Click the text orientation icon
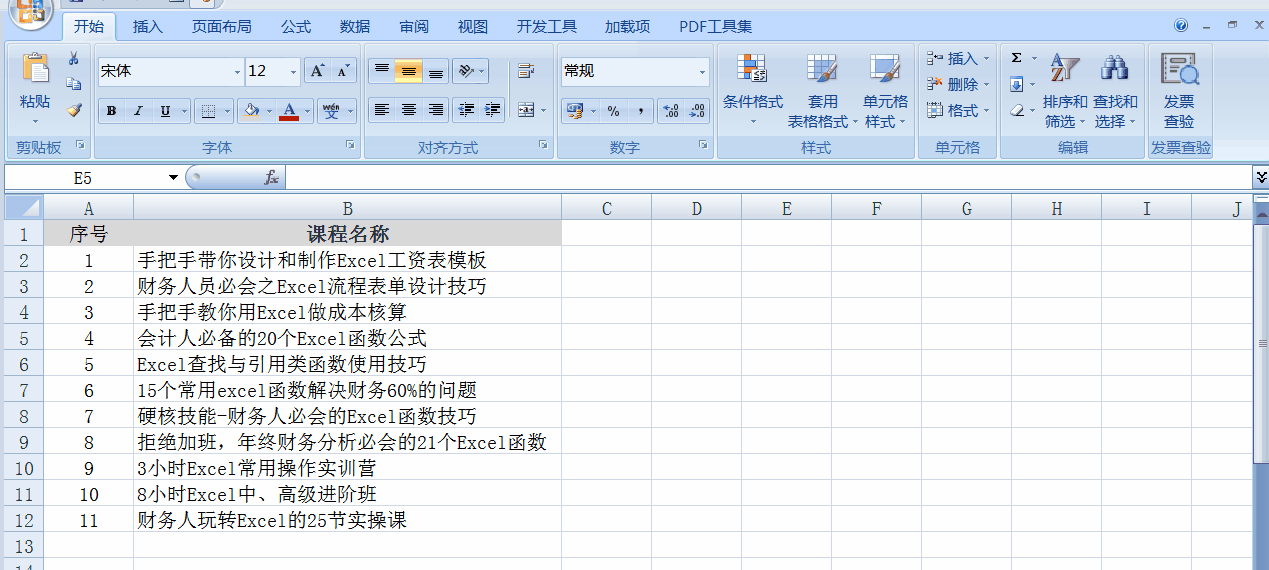The height and width of the screenshot is (570, 1269). click(x=465, y=71)
